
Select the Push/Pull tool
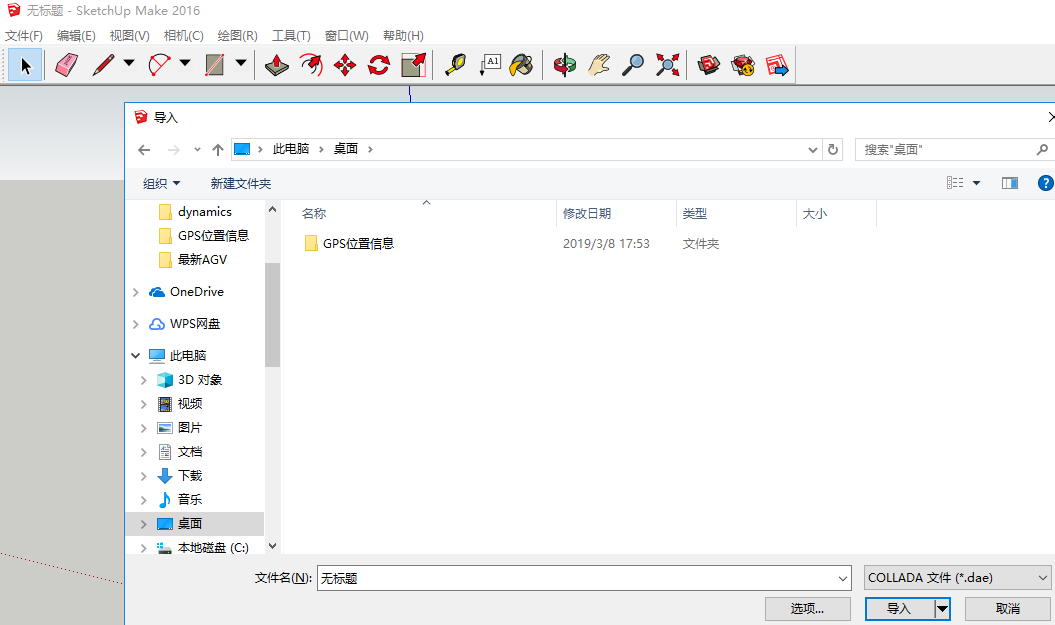tap(277, 65)
